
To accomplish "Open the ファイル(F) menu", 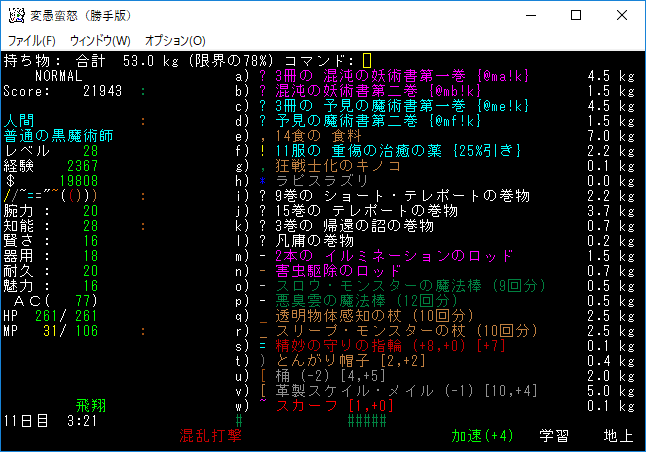I will coord(31,40).
